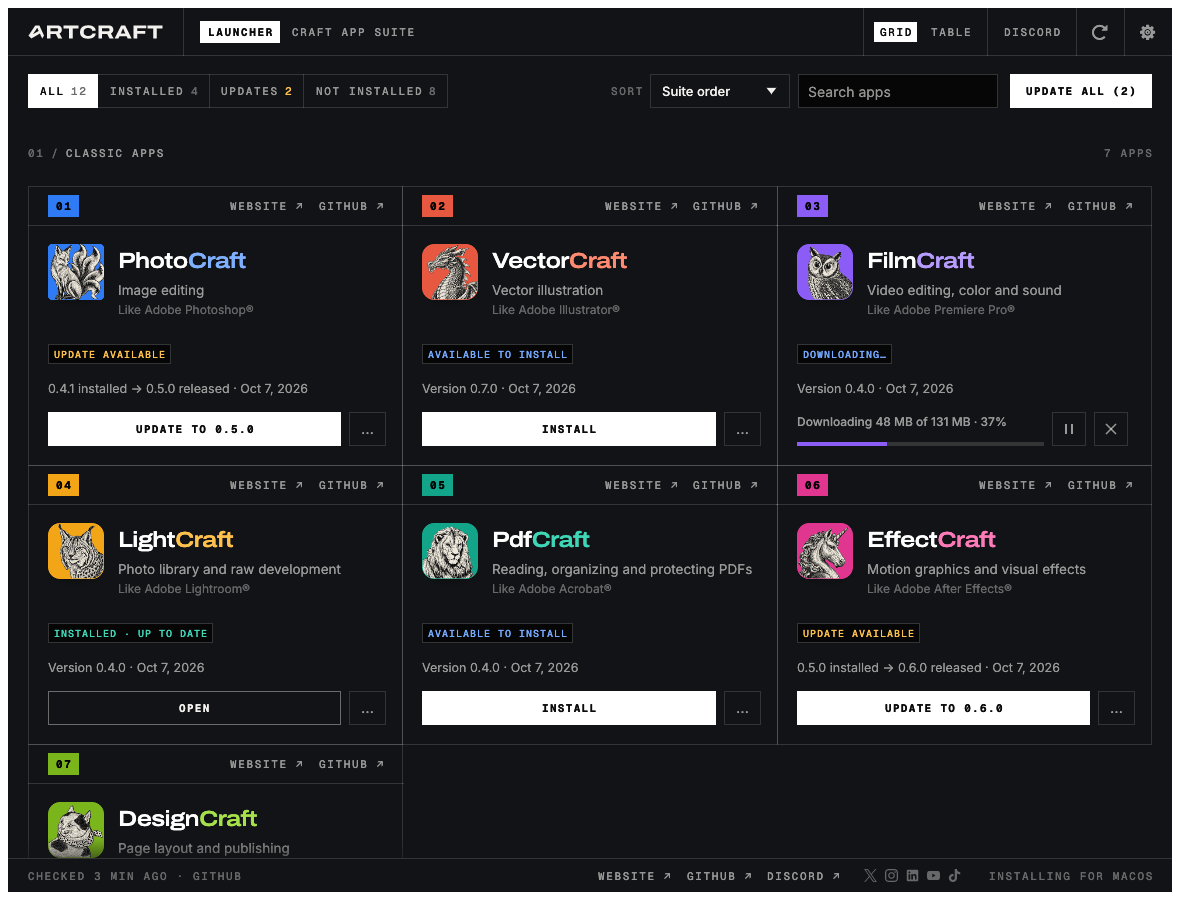Click pink 06 badge on EffectCraft card

[x=812, y=485]
